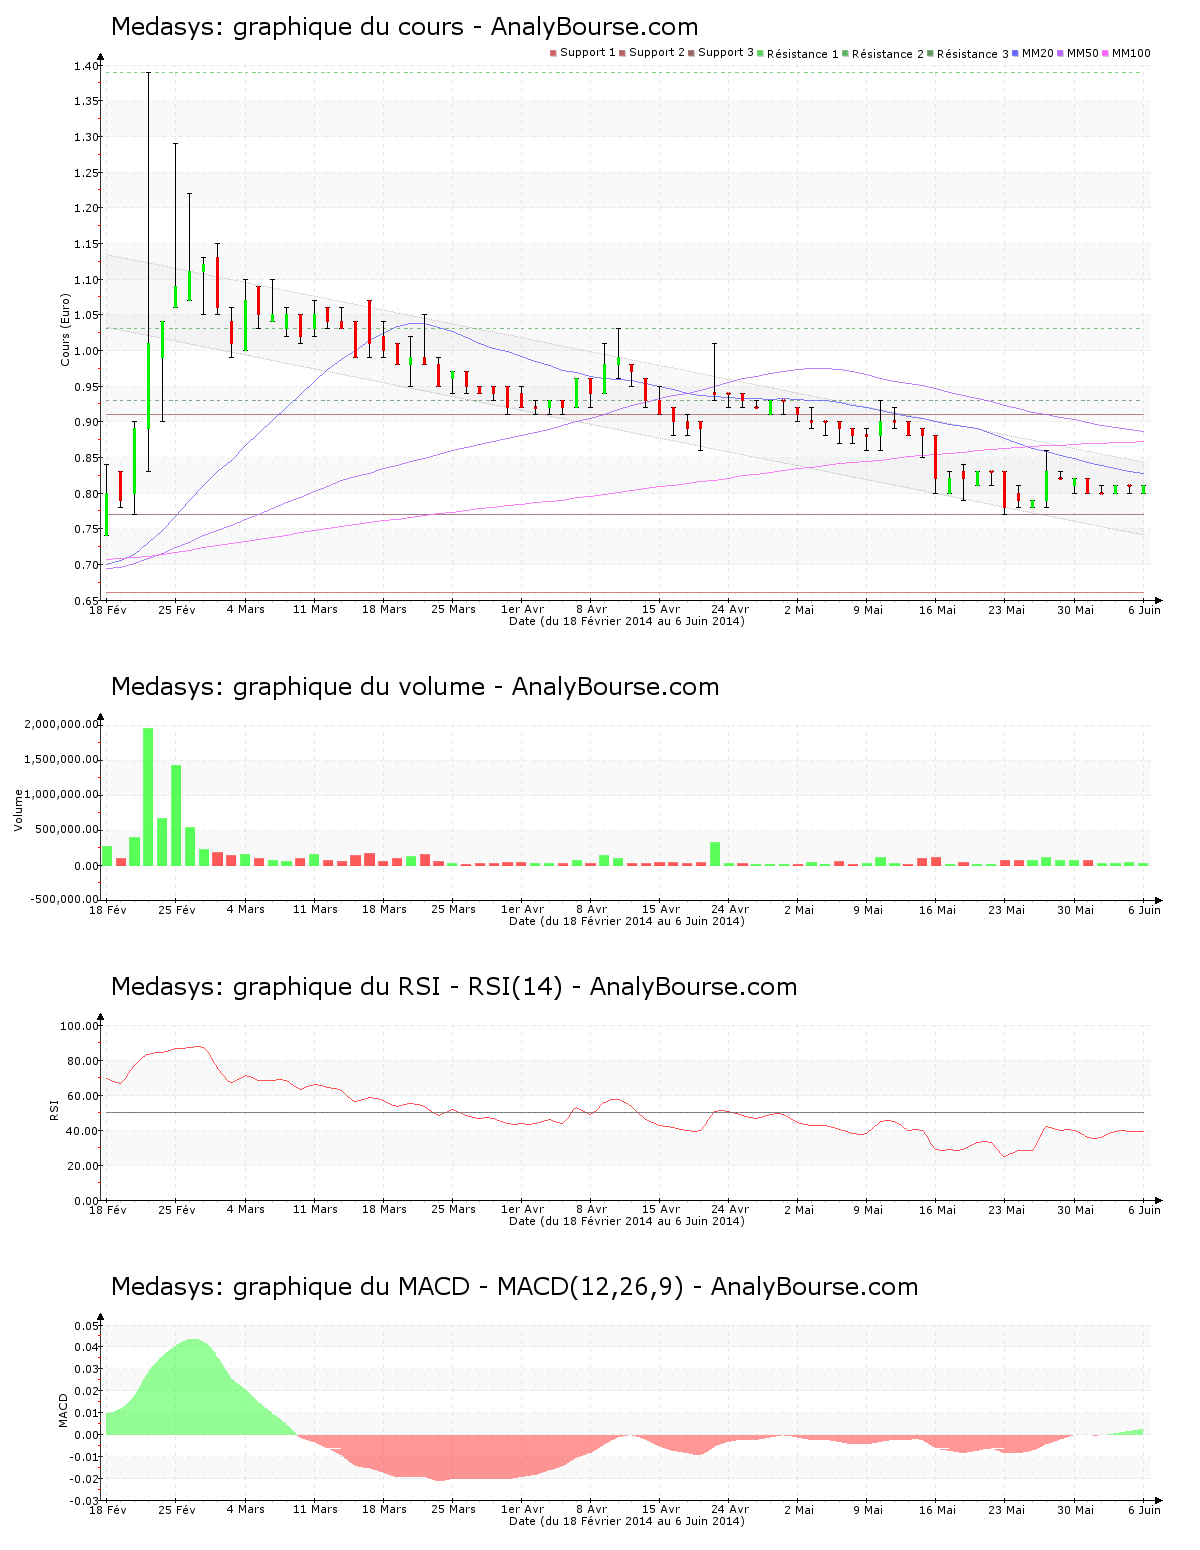
Task: Click the 1.00 value on price axis
Action: 85,351
